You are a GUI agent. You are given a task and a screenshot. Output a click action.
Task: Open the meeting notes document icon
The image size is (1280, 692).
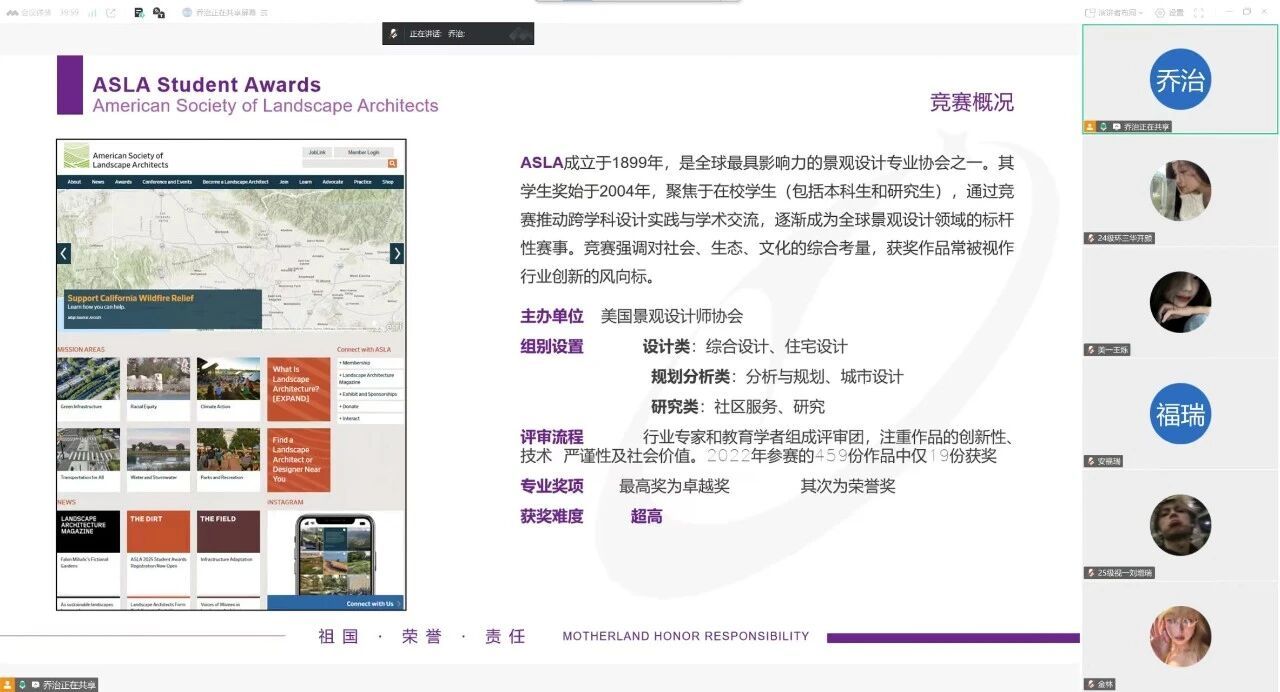coord(138,13)
